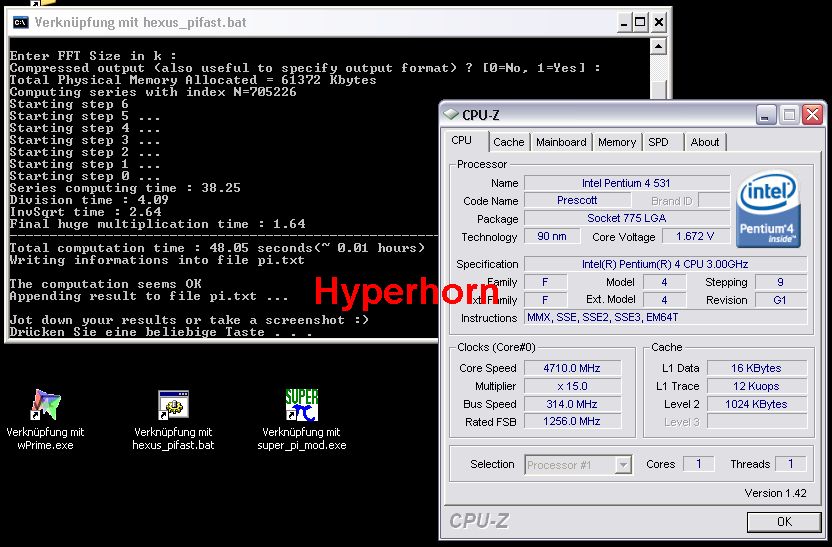Click the Instructions 'MMX, SSE, SSE2, SSE3, EM64T'
832x547 pixels.
(x=665, y=317)
